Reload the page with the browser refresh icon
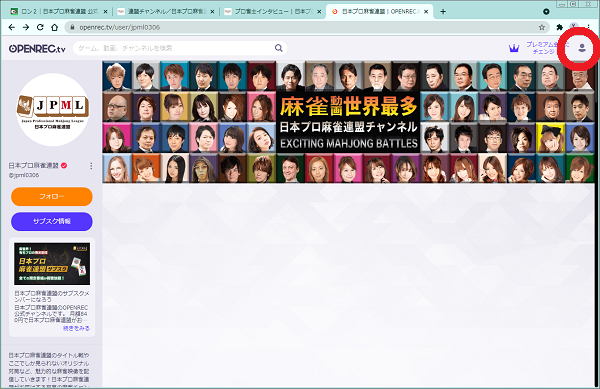Viewport: 600px width, 389px height. pyautogui.click(x=40, y=27)
